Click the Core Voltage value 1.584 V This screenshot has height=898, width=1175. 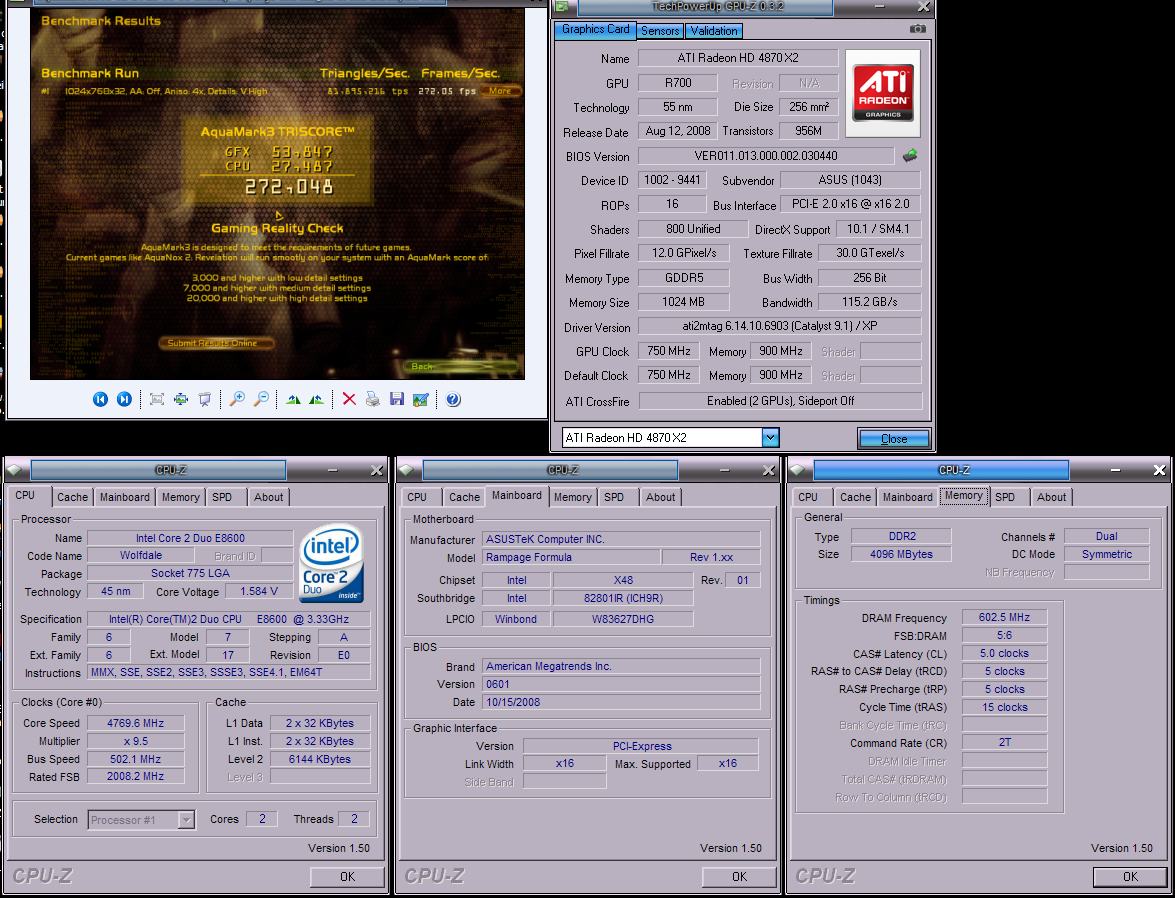coord(259,591)
